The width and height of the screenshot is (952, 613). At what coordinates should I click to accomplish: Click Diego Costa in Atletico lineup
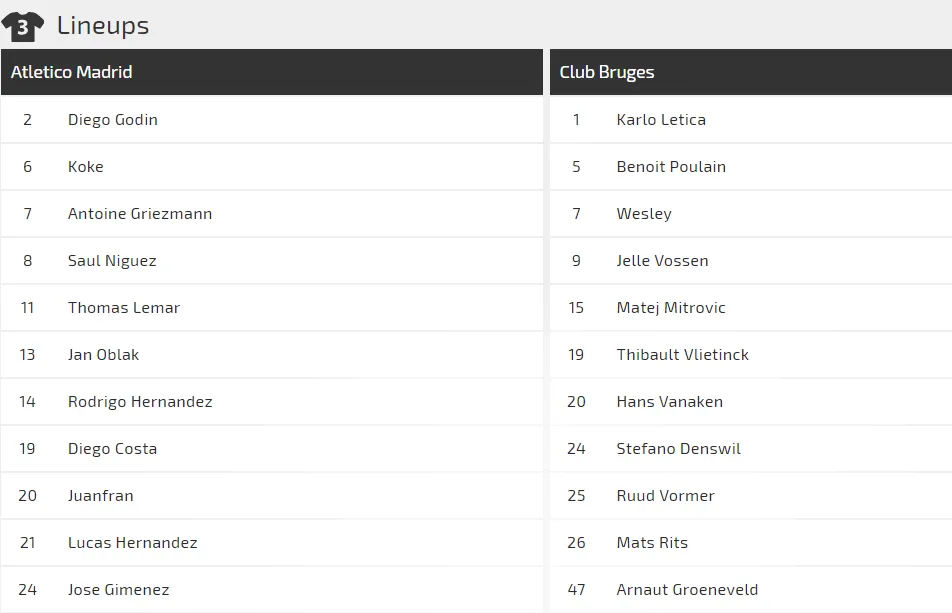pyautogui.click(x=113, y=448)
